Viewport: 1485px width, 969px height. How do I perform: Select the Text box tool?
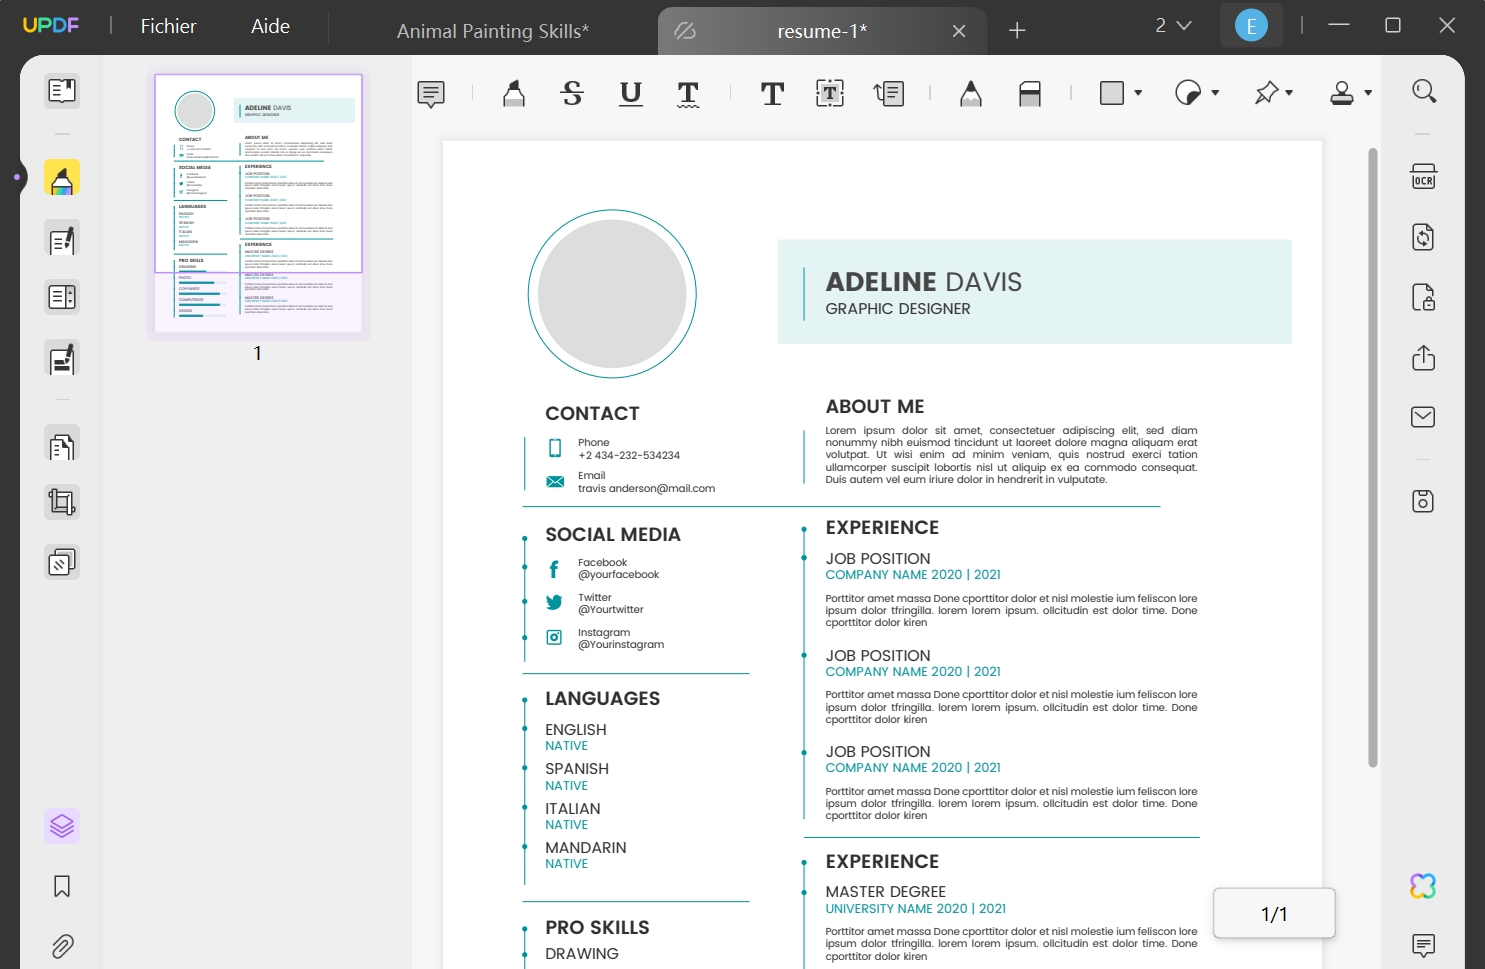pyautogui.click(x=830, y=94)
